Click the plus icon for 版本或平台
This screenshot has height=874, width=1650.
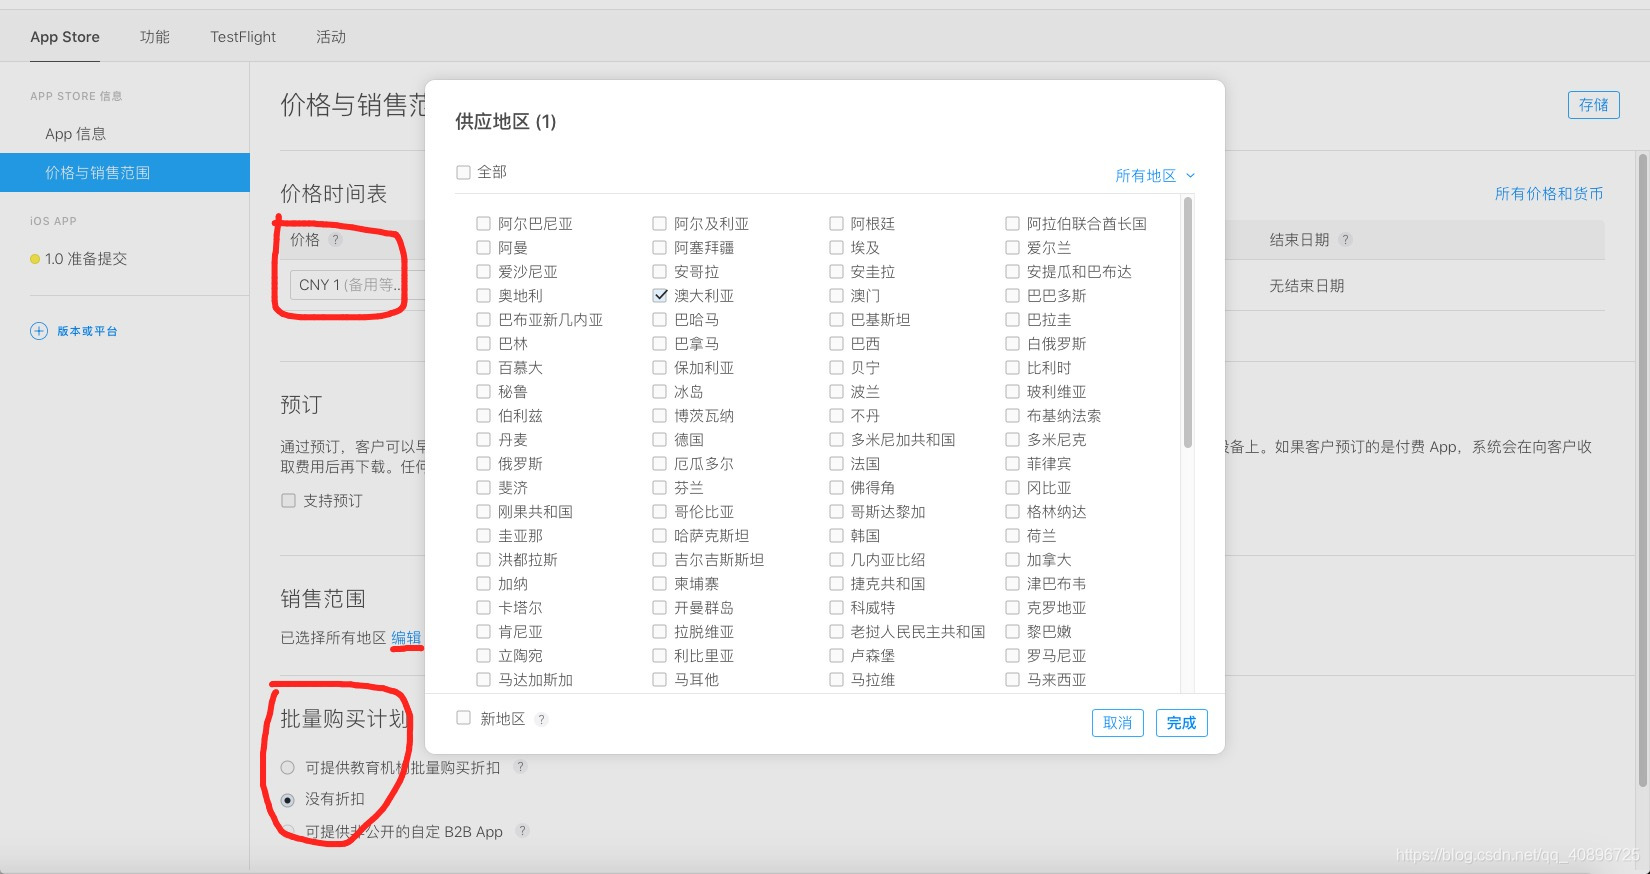coord(39,331)
